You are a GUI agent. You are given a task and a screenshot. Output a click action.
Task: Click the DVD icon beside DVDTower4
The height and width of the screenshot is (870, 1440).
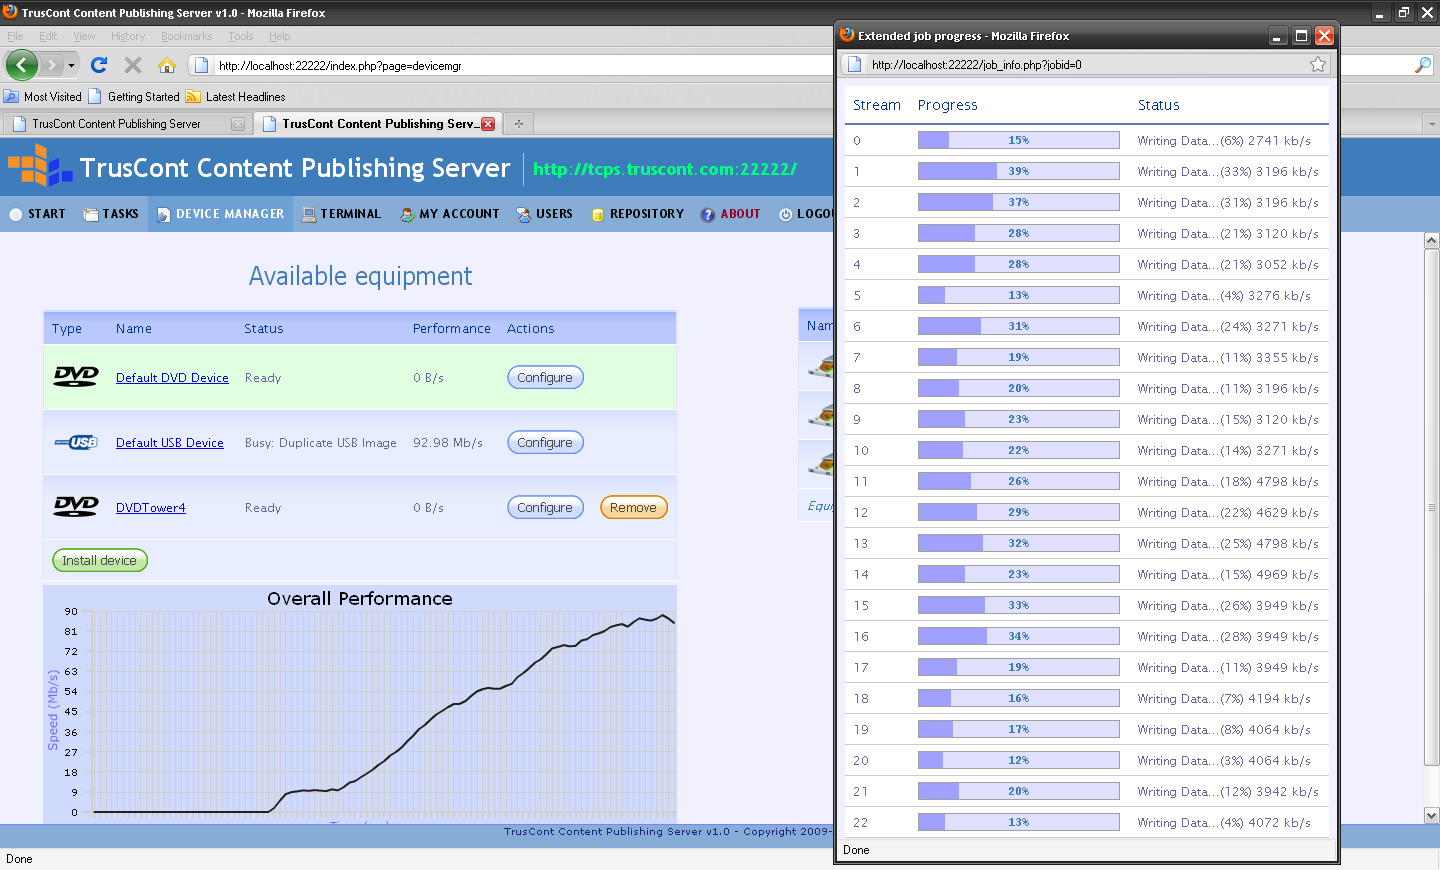[76, 507]
